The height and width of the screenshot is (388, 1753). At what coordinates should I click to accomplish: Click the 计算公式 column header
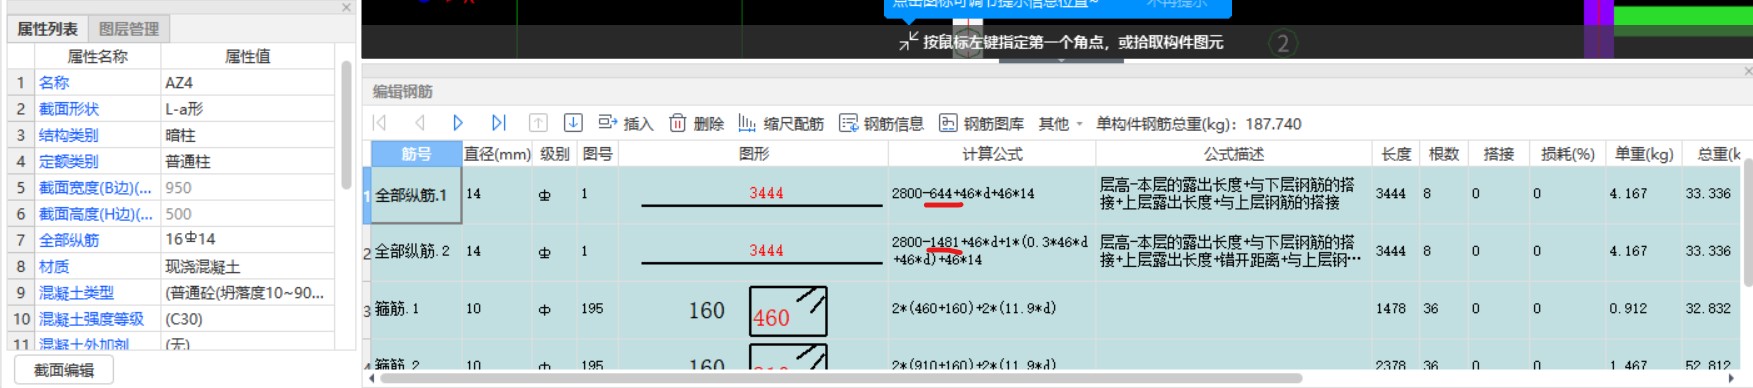tap(992, 153)
